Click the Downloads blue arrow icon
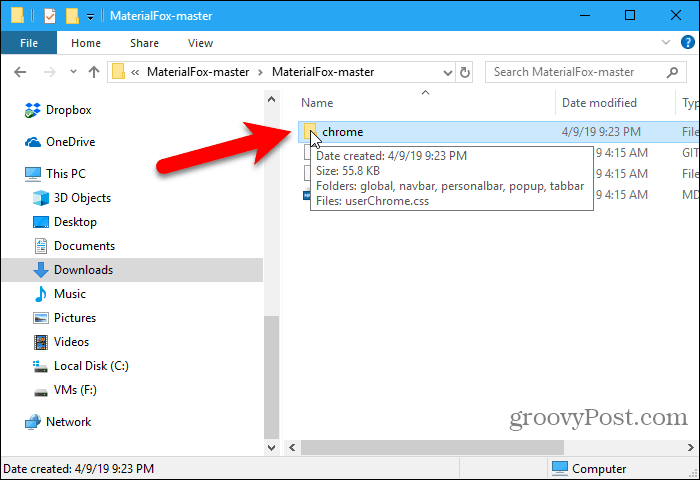 (41, 270)
